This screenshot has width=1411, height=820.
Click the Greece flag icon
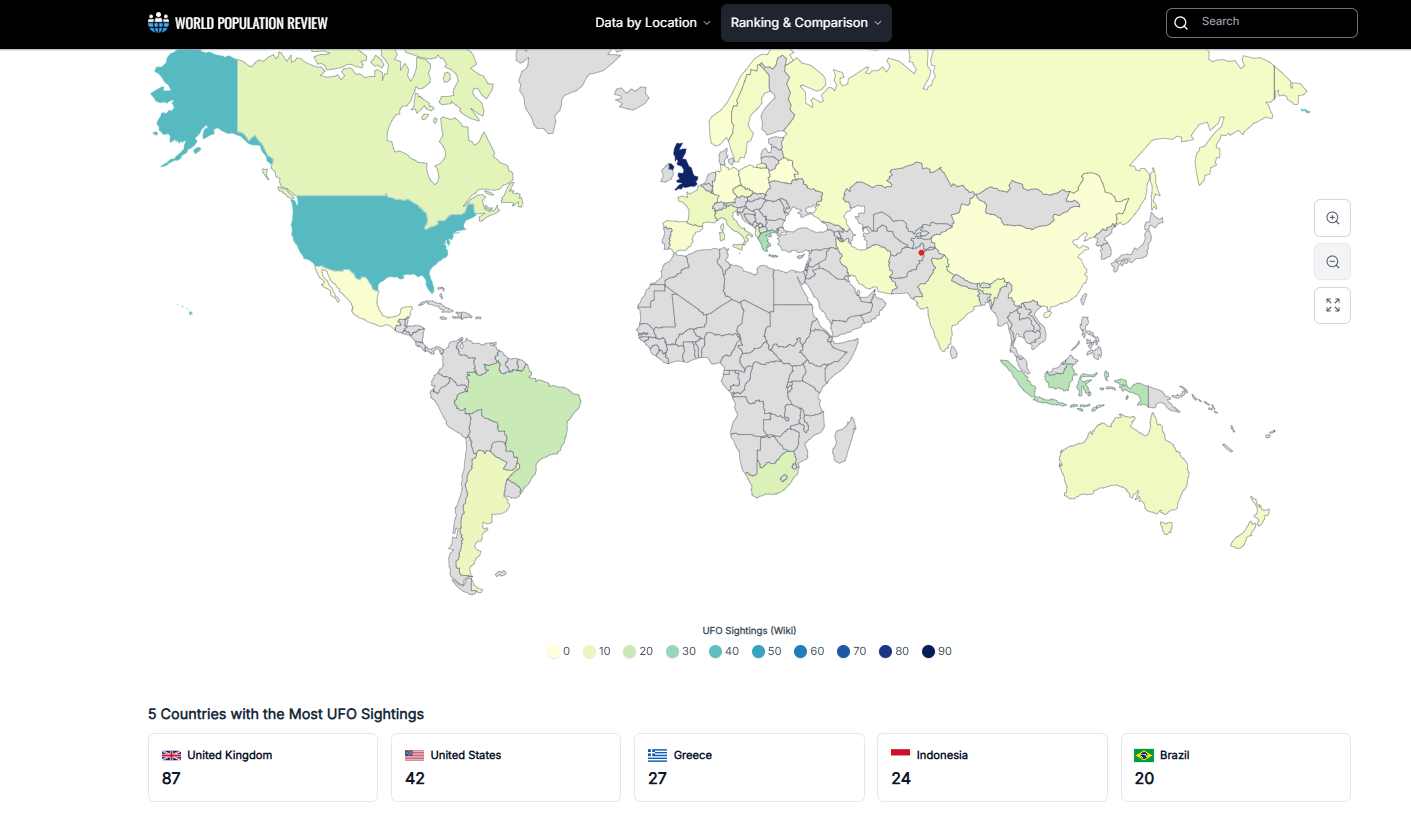click(657, 756)
